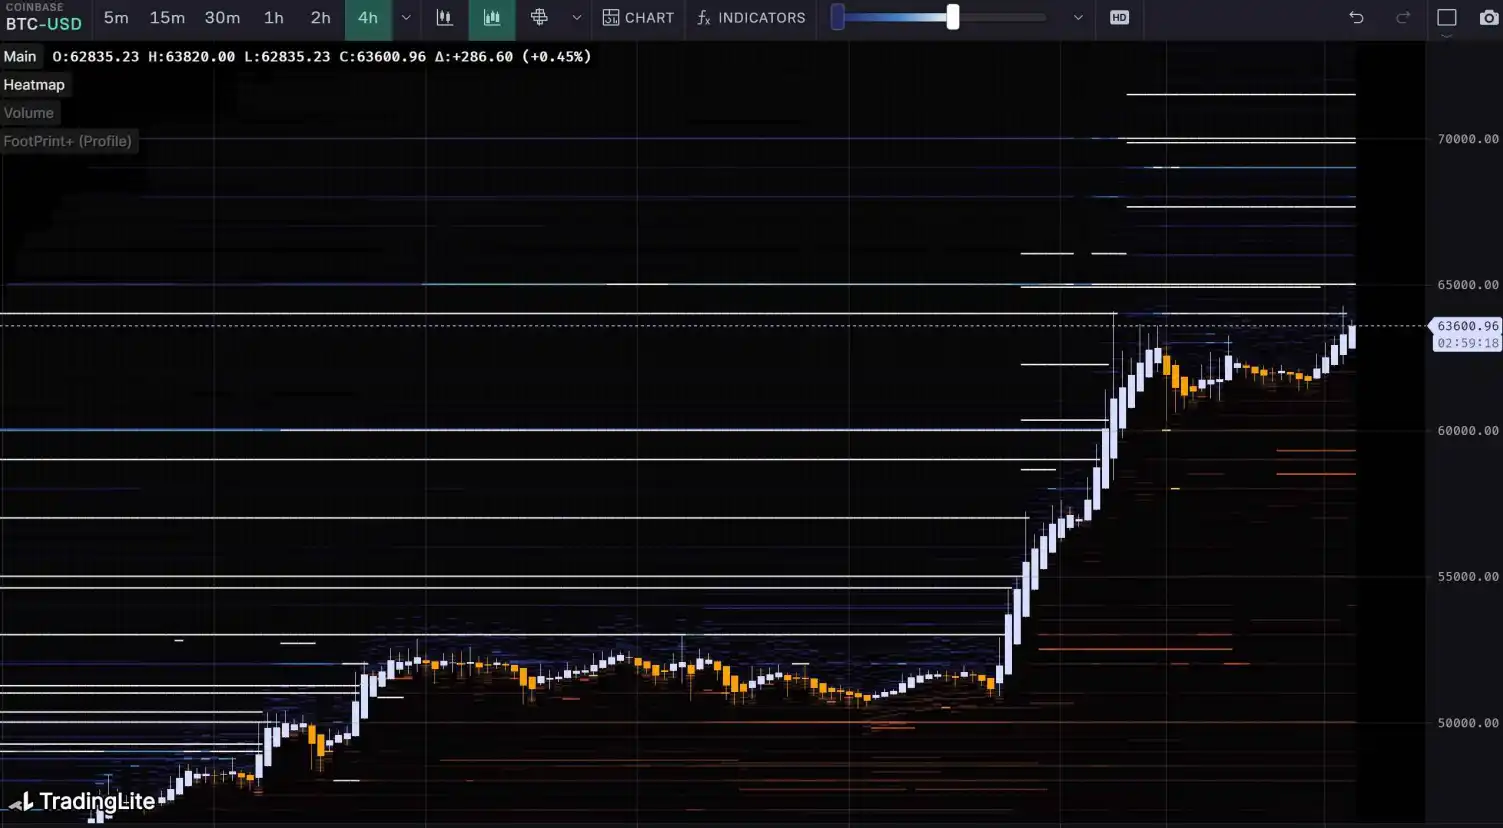Viewport: 1503px width, 828px height.
Task: Switch to the 1h timeframe
Action: (273, 18)
